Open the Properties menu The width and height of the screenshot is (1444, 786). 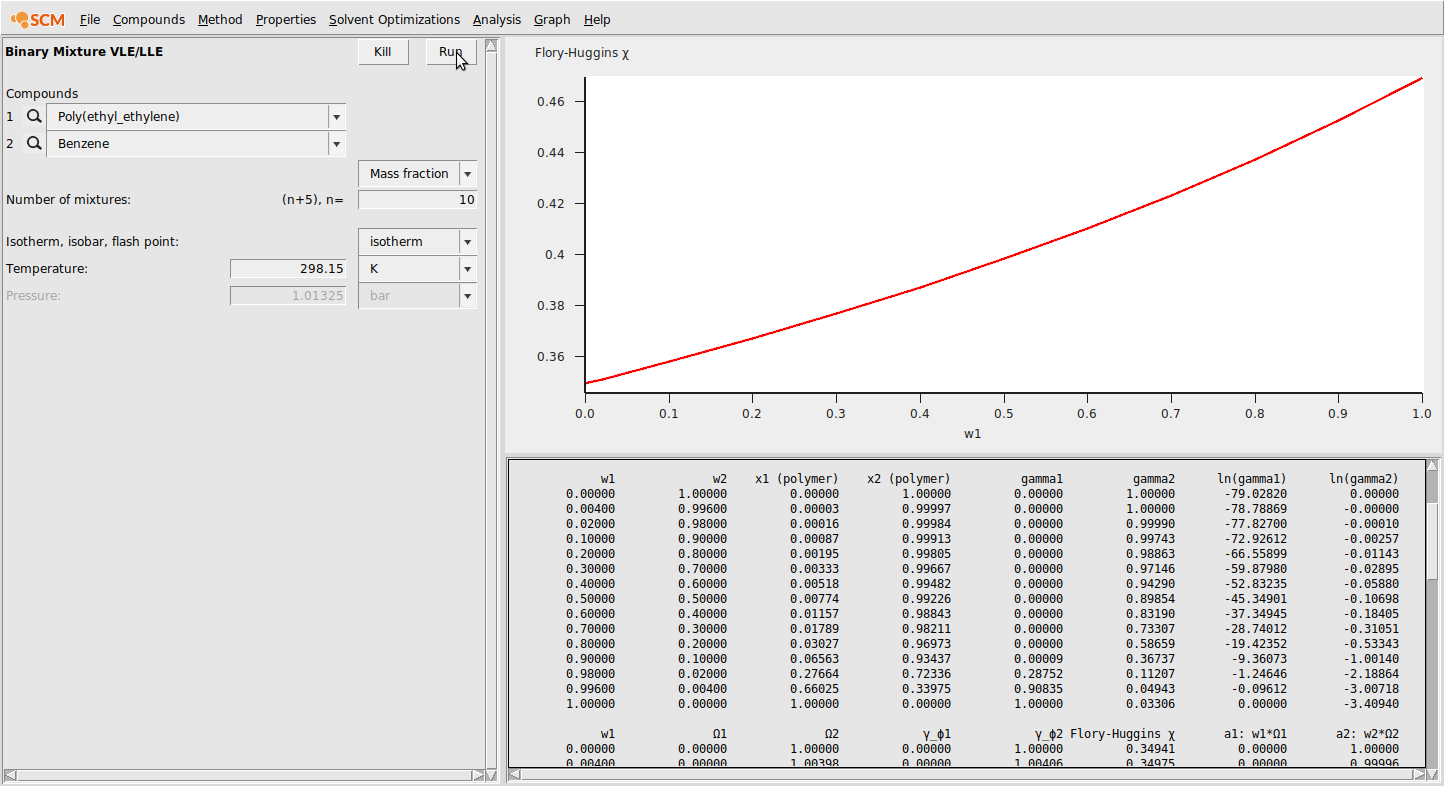[286, 19]
